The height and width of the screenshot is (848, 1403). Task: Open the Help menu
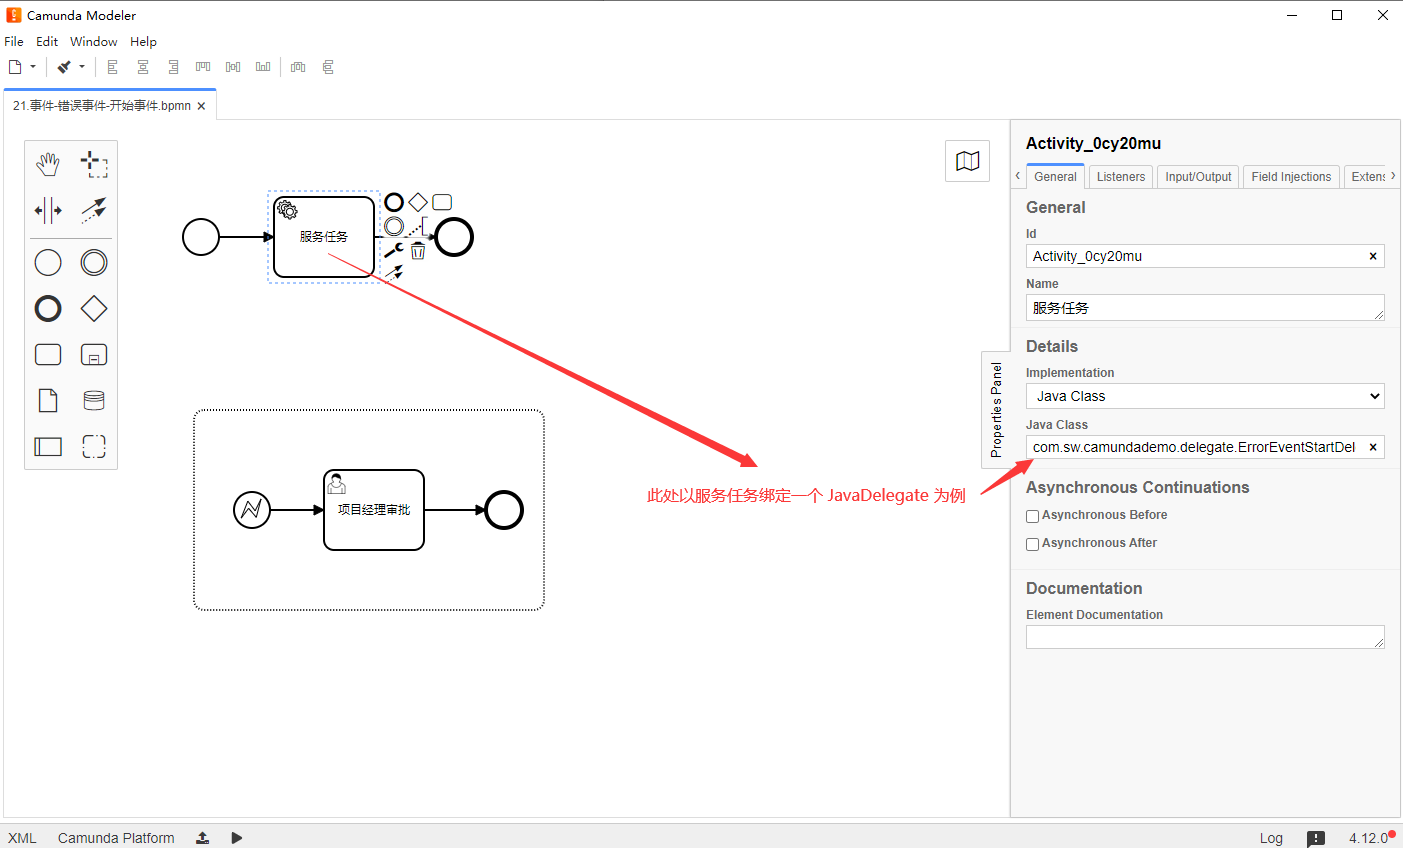pos(143,41)
